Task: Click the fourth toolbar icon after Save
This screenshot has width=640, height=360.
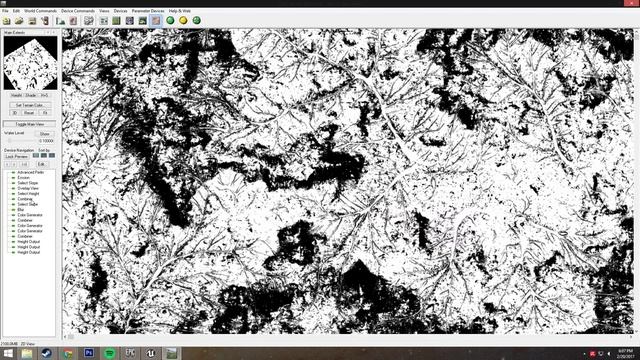Action: coord(45,20)
